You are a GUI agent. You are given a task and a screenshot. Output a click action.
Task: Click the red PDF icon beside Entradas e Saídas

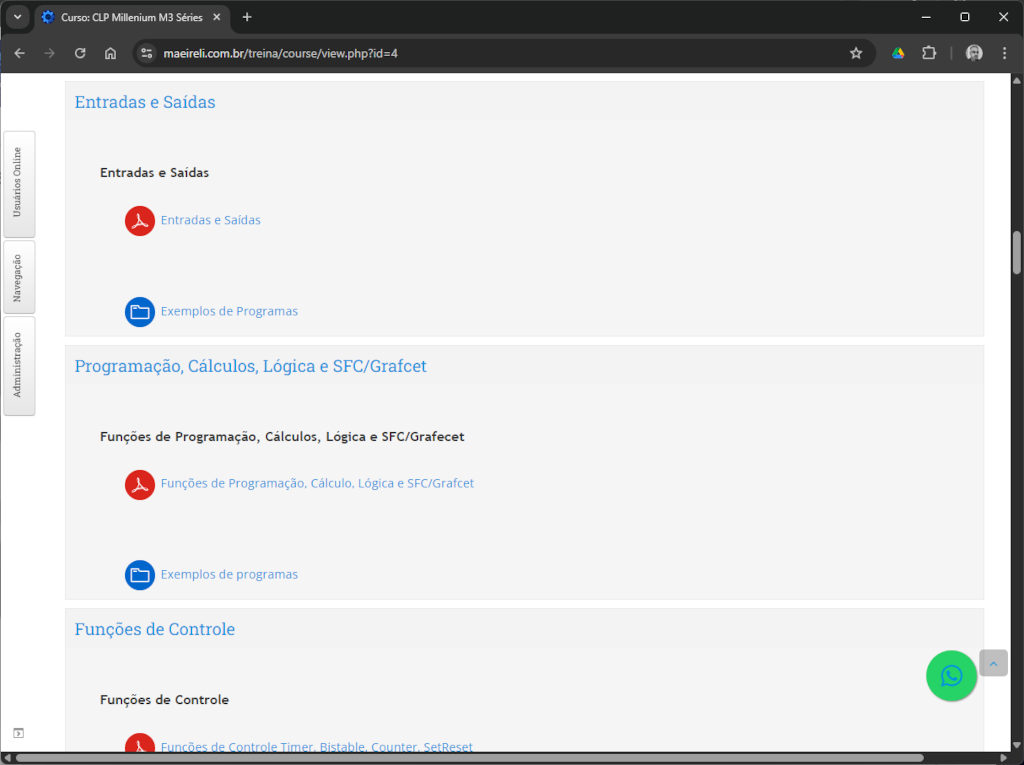tap(140, 221)
